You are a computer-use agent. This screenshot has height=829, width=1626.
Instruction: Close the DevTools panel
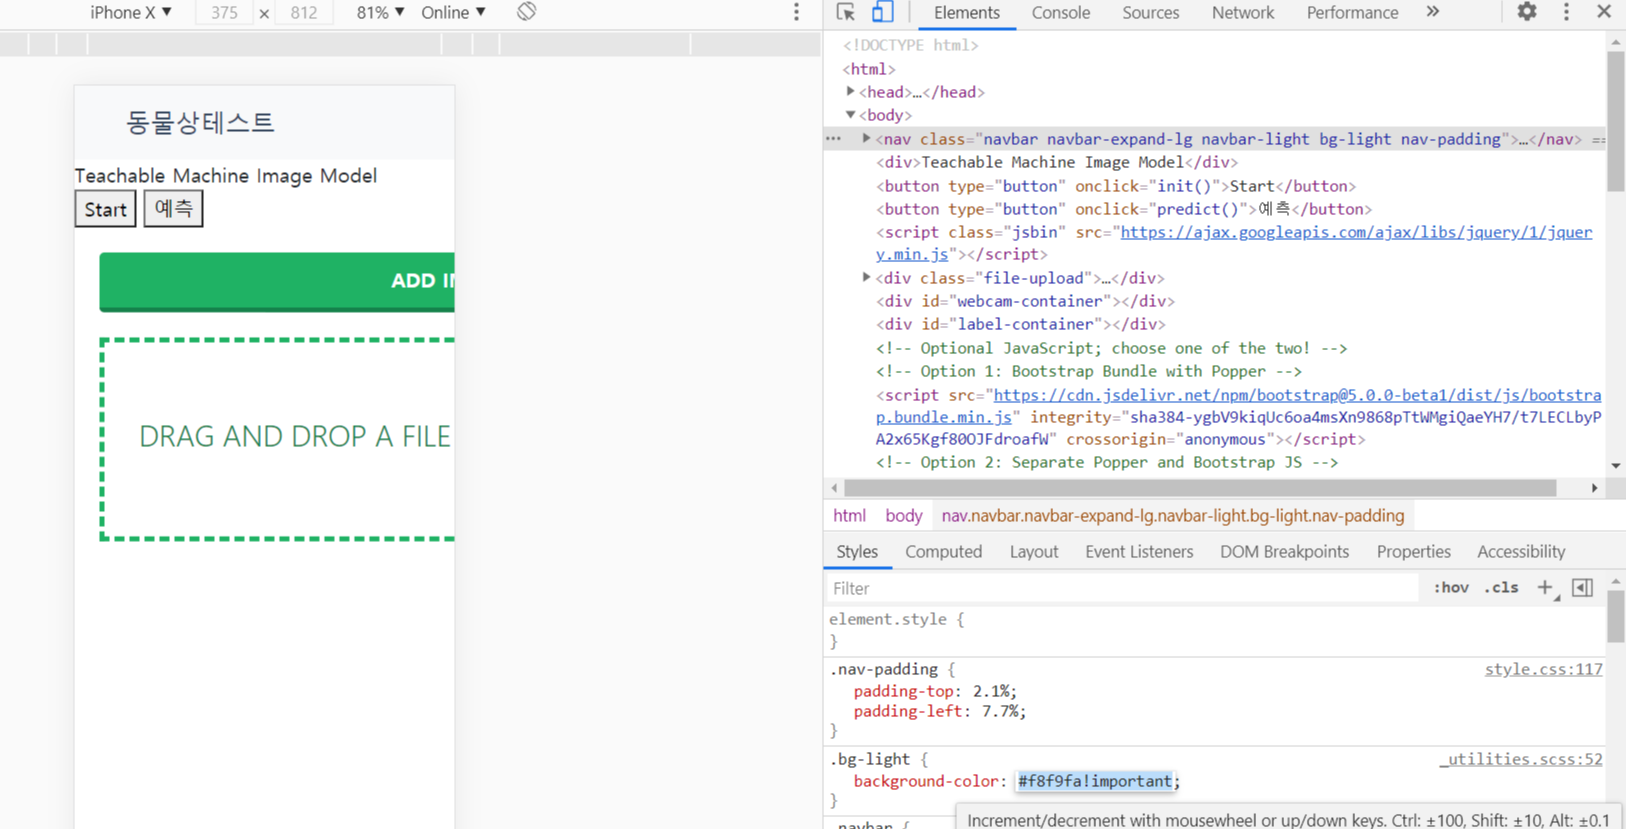1604,12
